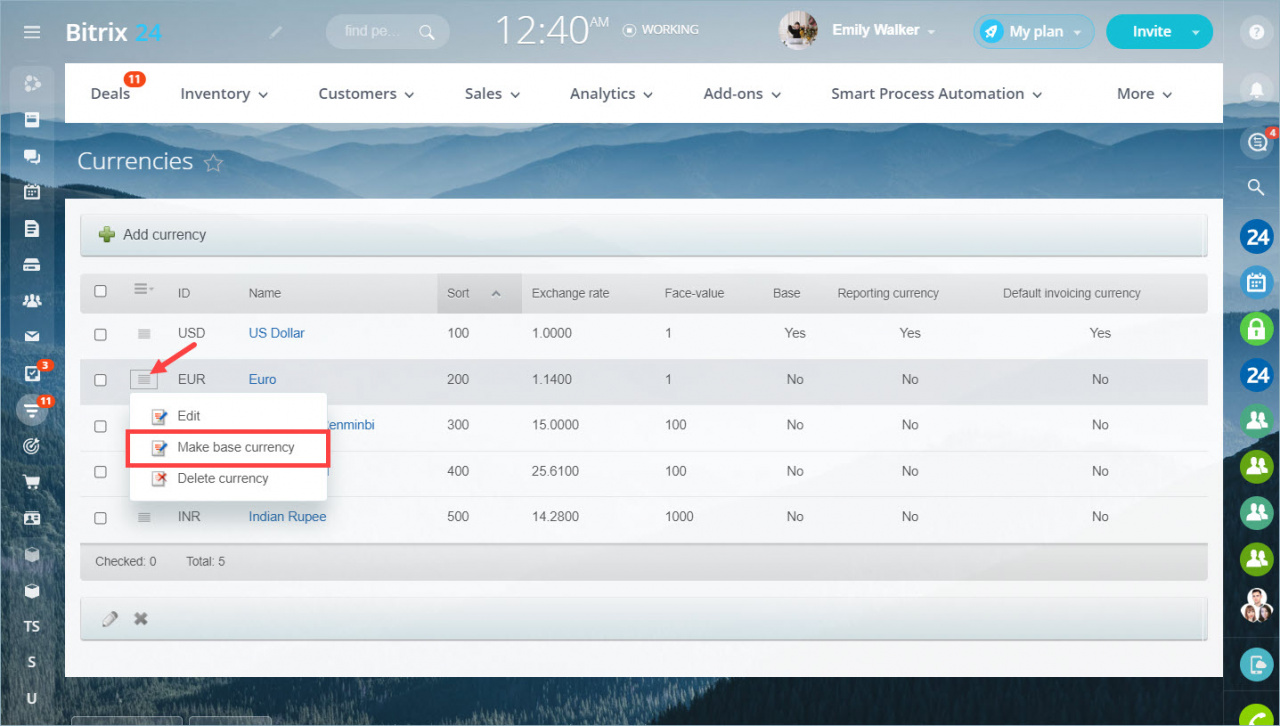Open the Drive icon in left sidebar
This screenshot has width=1280, height=726.
point(32,265)
